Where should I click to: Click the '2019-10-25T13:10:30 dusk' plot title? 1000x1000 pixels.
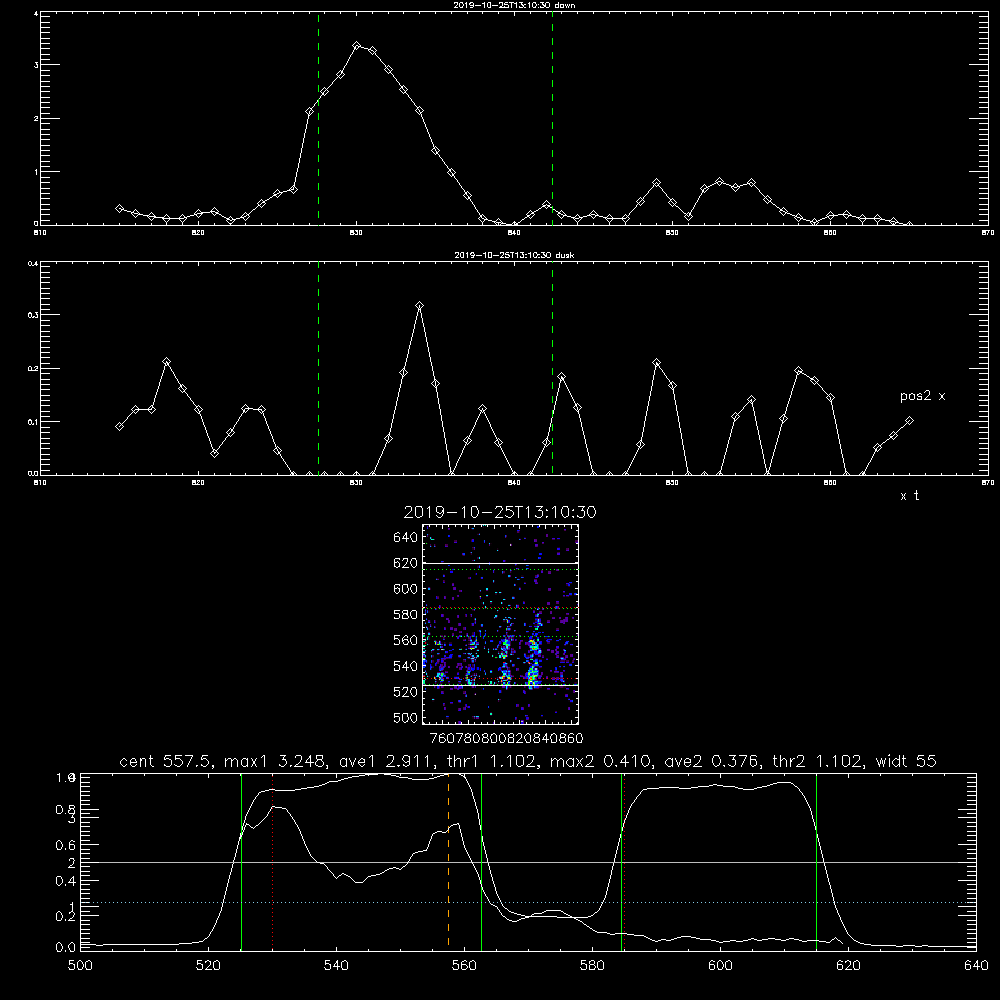pyautogui.click(x=514, y=255)
